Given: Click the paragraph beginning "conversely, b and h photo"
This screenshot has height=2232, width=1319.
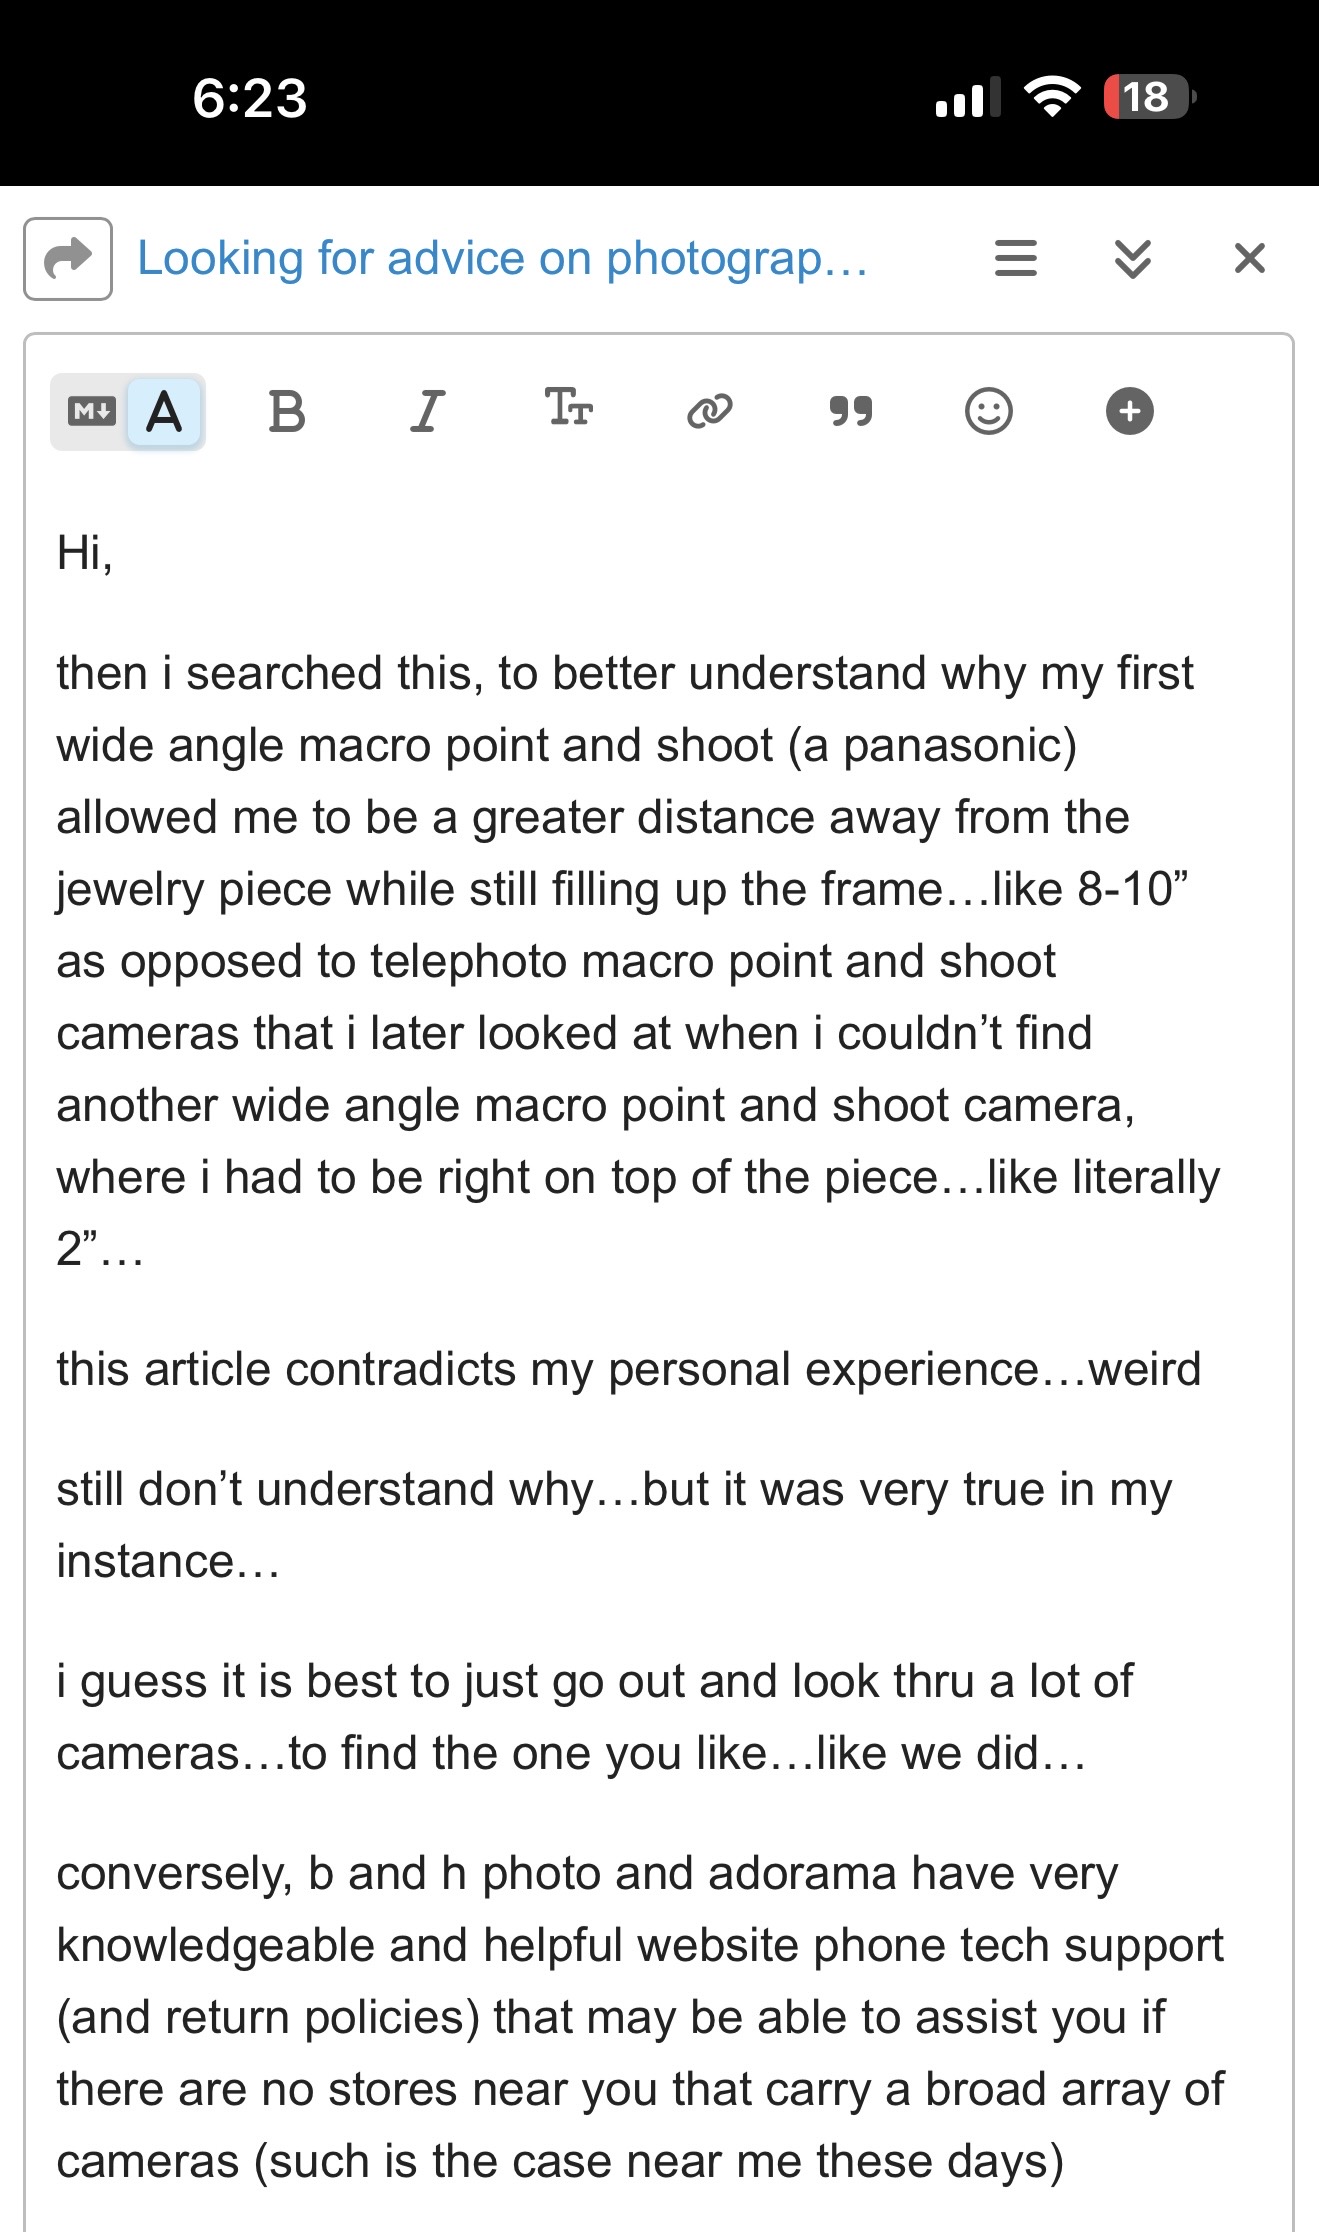Looking at the screenshot, I should tap(640, 2017).
